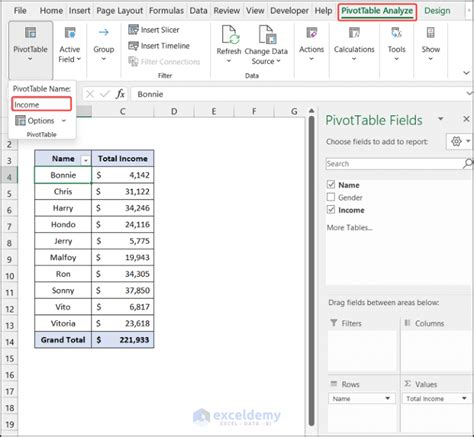The width and height of the screenshot is (474, 437).
Task: Click the Insert Slicer icon
Action: click(133, 30)
